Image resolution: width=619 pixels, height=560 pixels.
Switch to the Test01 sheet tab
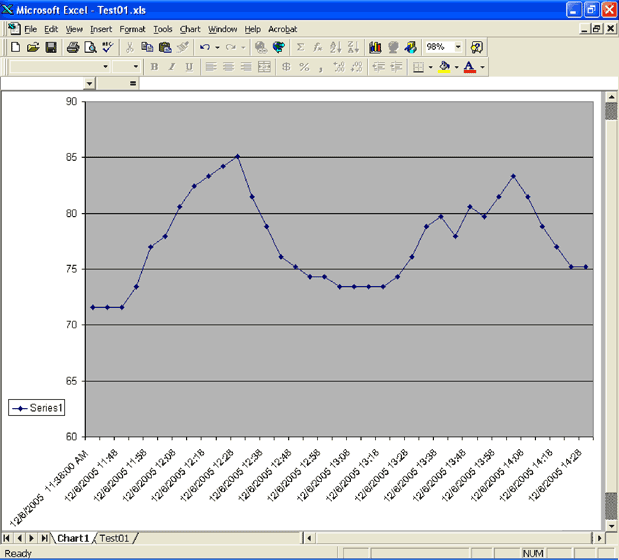[x=116, y=538]
